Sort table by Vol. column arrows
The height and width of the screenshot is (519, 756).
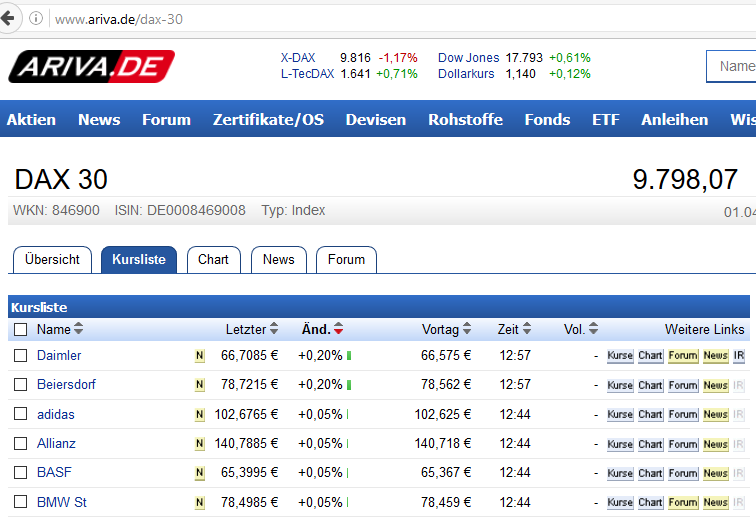click(594, 328)
